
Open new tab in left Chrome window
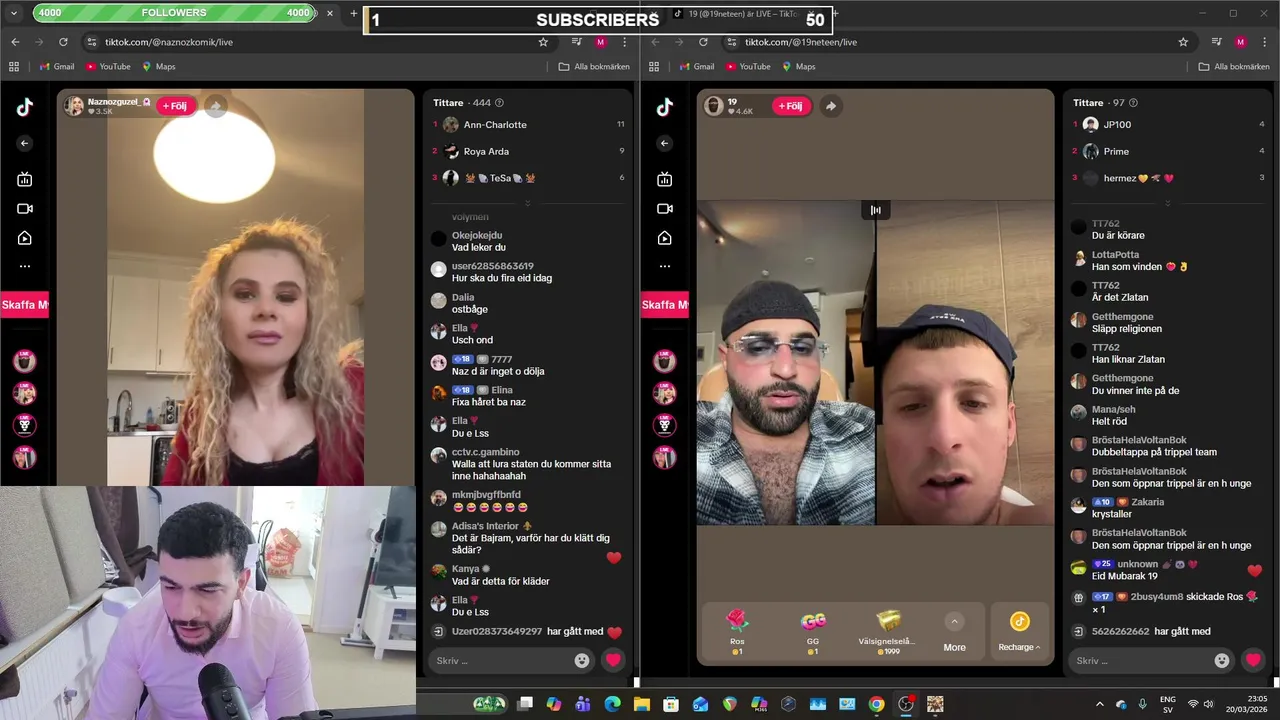tap(353, 13)
